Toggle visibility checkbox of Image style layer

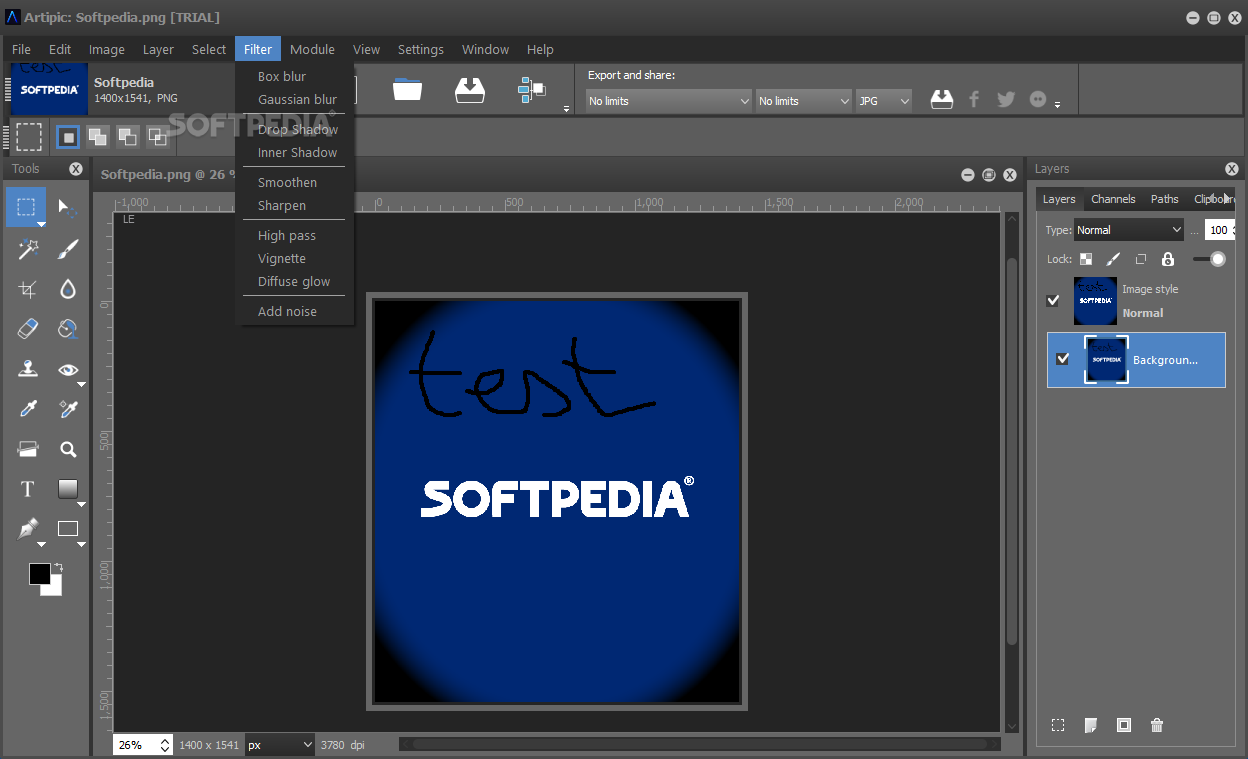(x=1053, y=300)
